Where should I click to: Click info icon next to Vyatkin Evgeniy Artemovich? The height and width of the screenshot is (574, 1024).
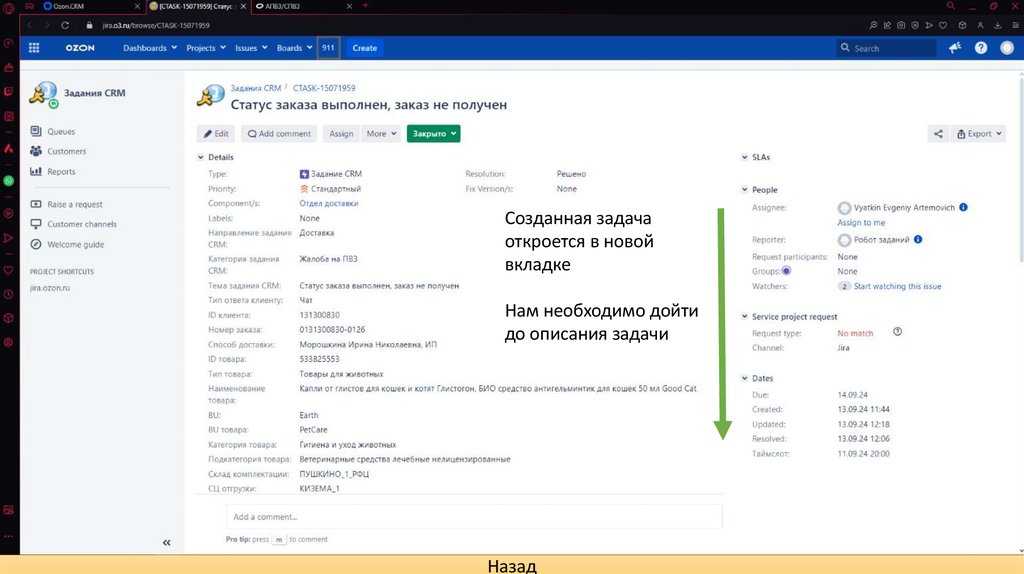(x=963, y=207)
